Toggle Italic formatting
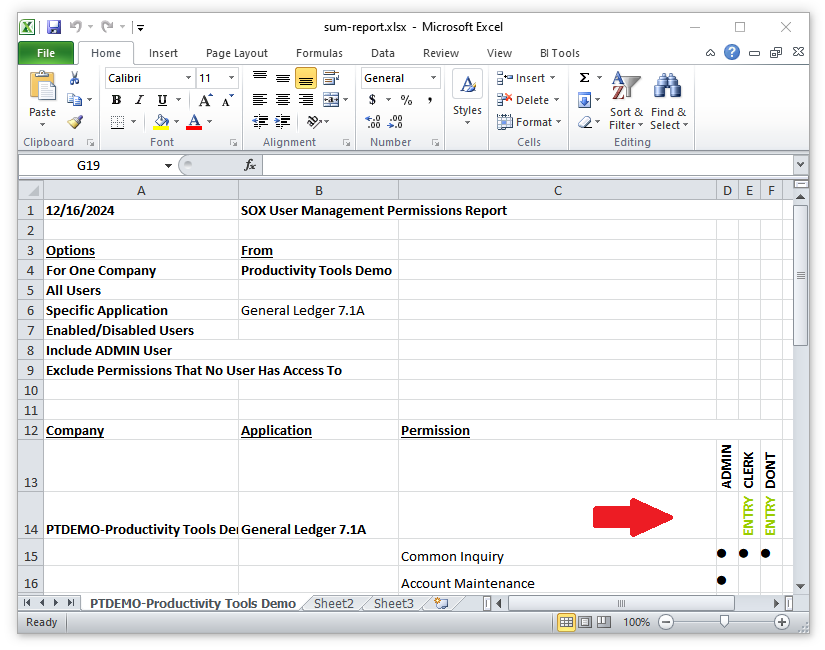Image resolution: width=825 pixels, height=650 pixels. pos(139,100)
